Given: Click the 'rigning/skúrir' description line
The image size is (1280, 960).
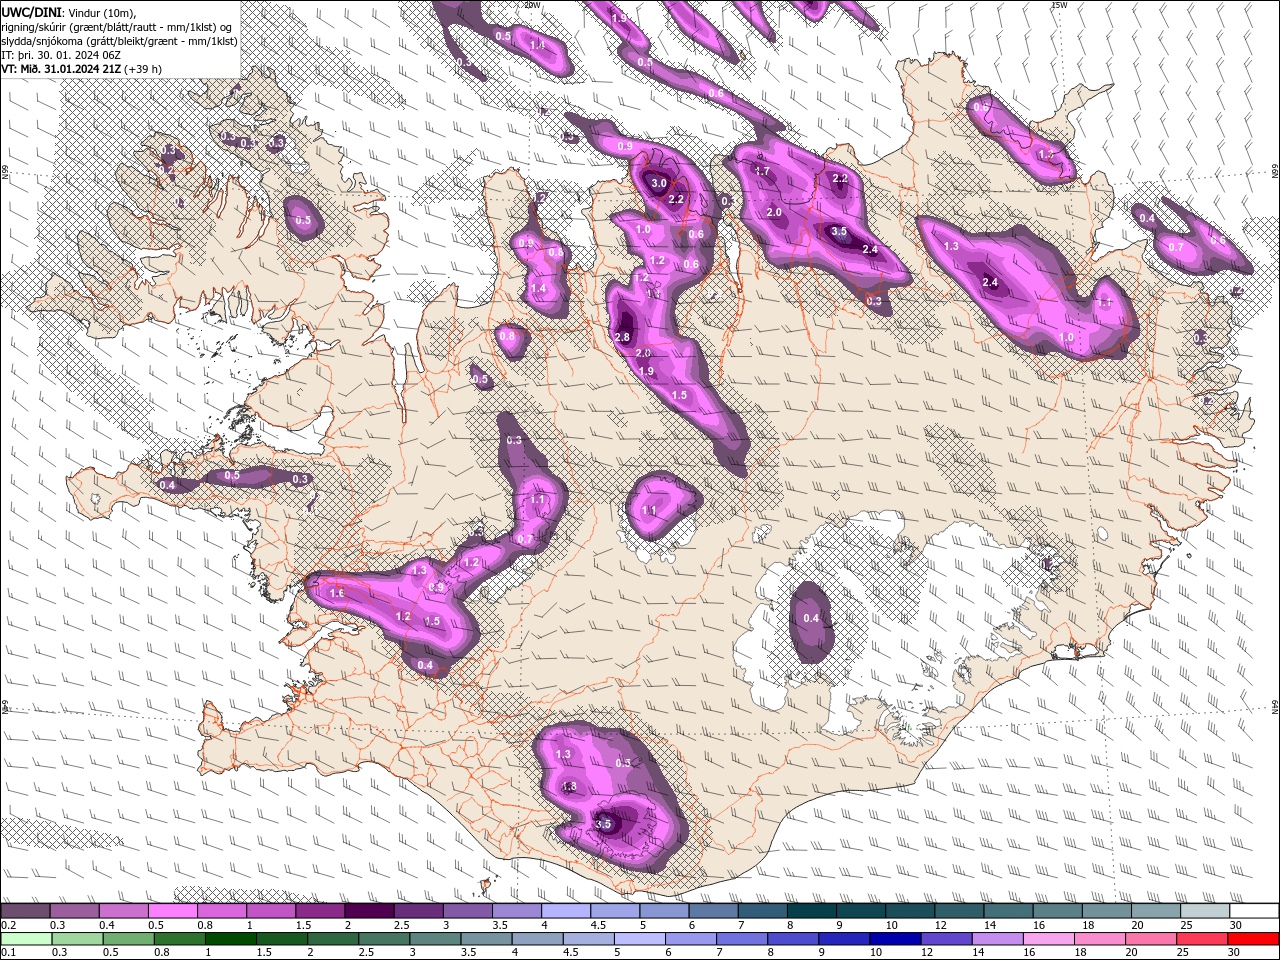Looking at the screenshot, I should pos(118,27).
